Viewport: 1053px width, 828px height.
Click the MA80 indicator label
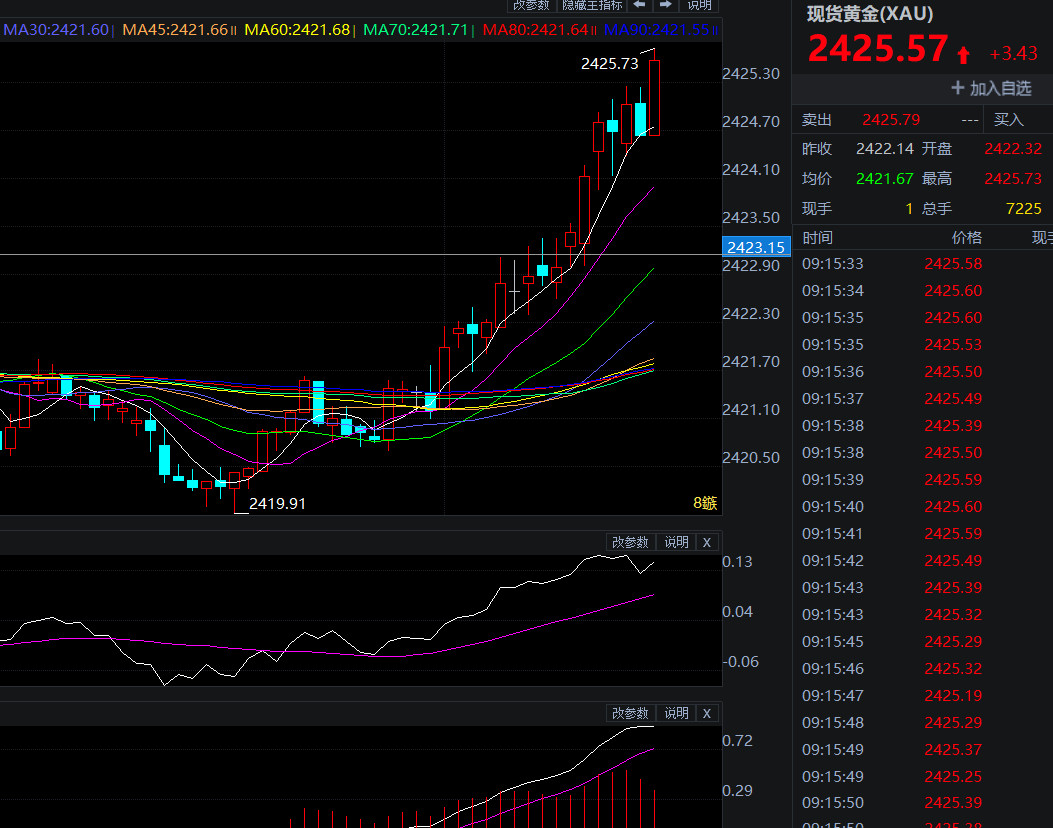click(x=535, y=30)
